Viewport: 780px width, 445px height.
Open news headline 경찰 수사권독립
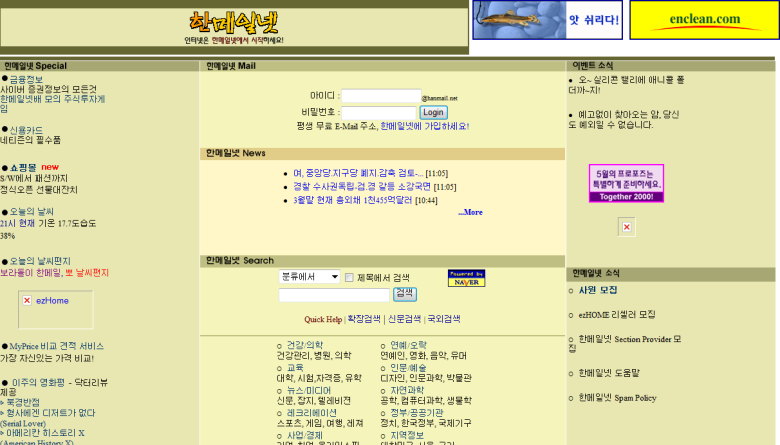pyautogui.click(x=362, y=186)
